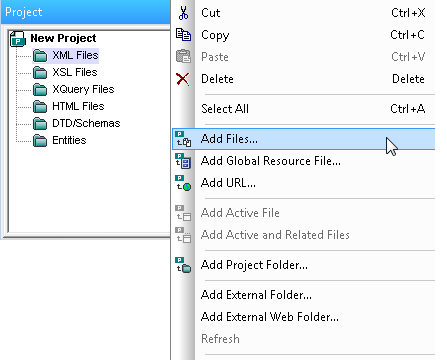The width and height of the screenshot is (447, 360).
Task: Click the Add Project Folder icon
Action: 183,265
